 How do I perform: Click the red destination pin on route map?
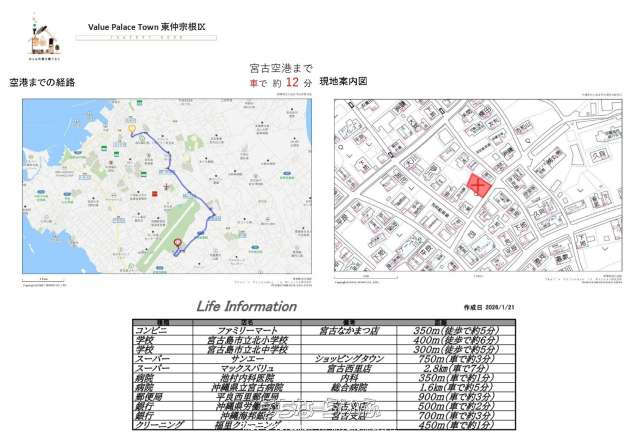[178, 243]
